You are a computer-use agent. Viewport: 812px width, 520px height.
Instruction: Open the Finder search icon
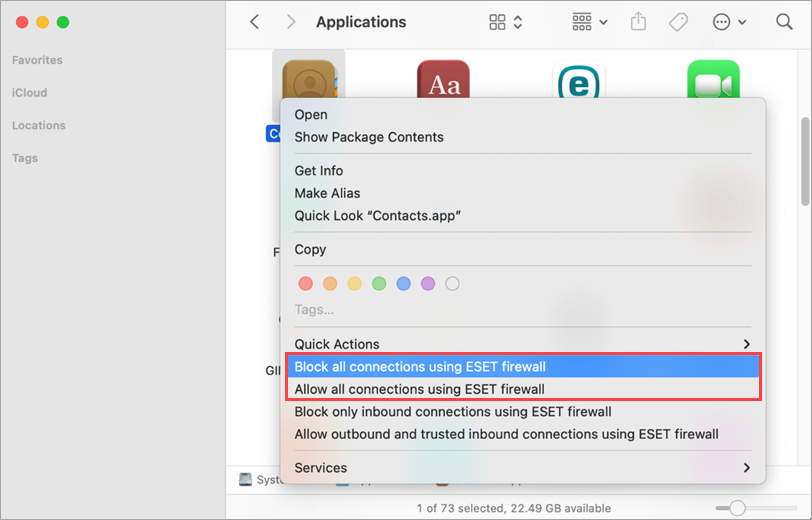click(784, 22)
